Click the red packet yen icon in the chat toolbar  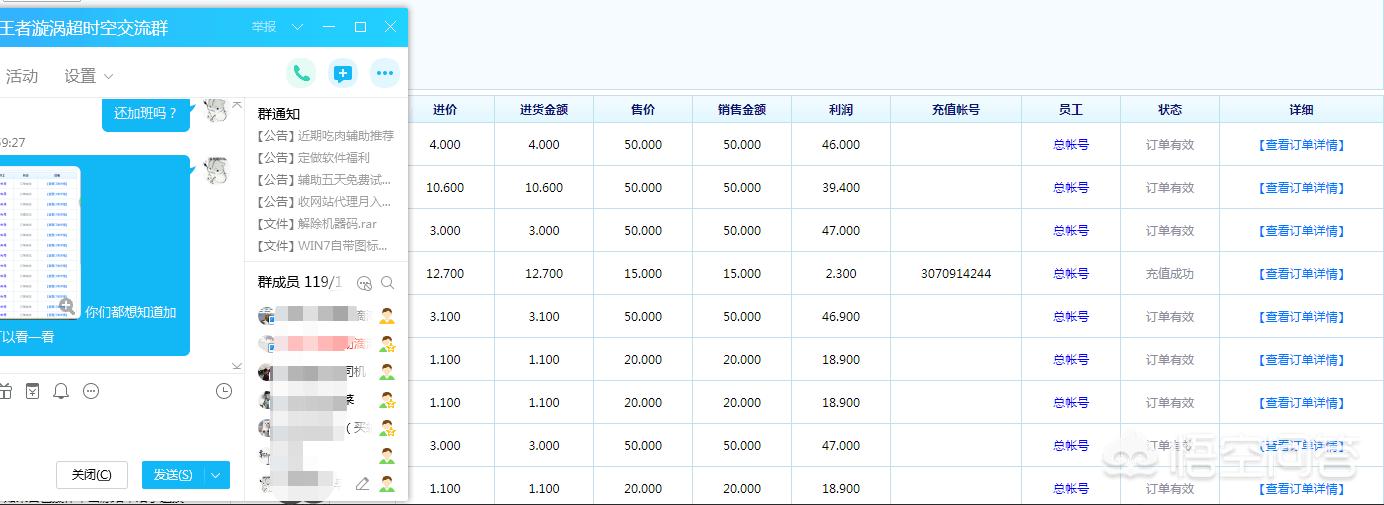(32, 391)
